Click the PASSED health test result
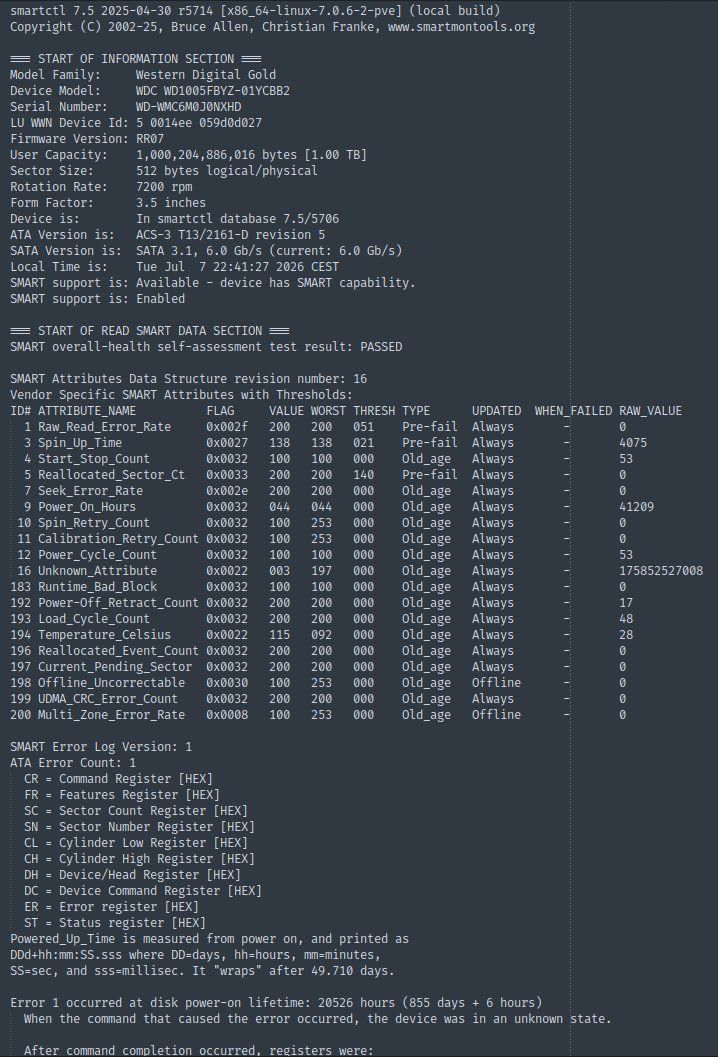This screenshot has height=1057, width=718. [381, 346]
